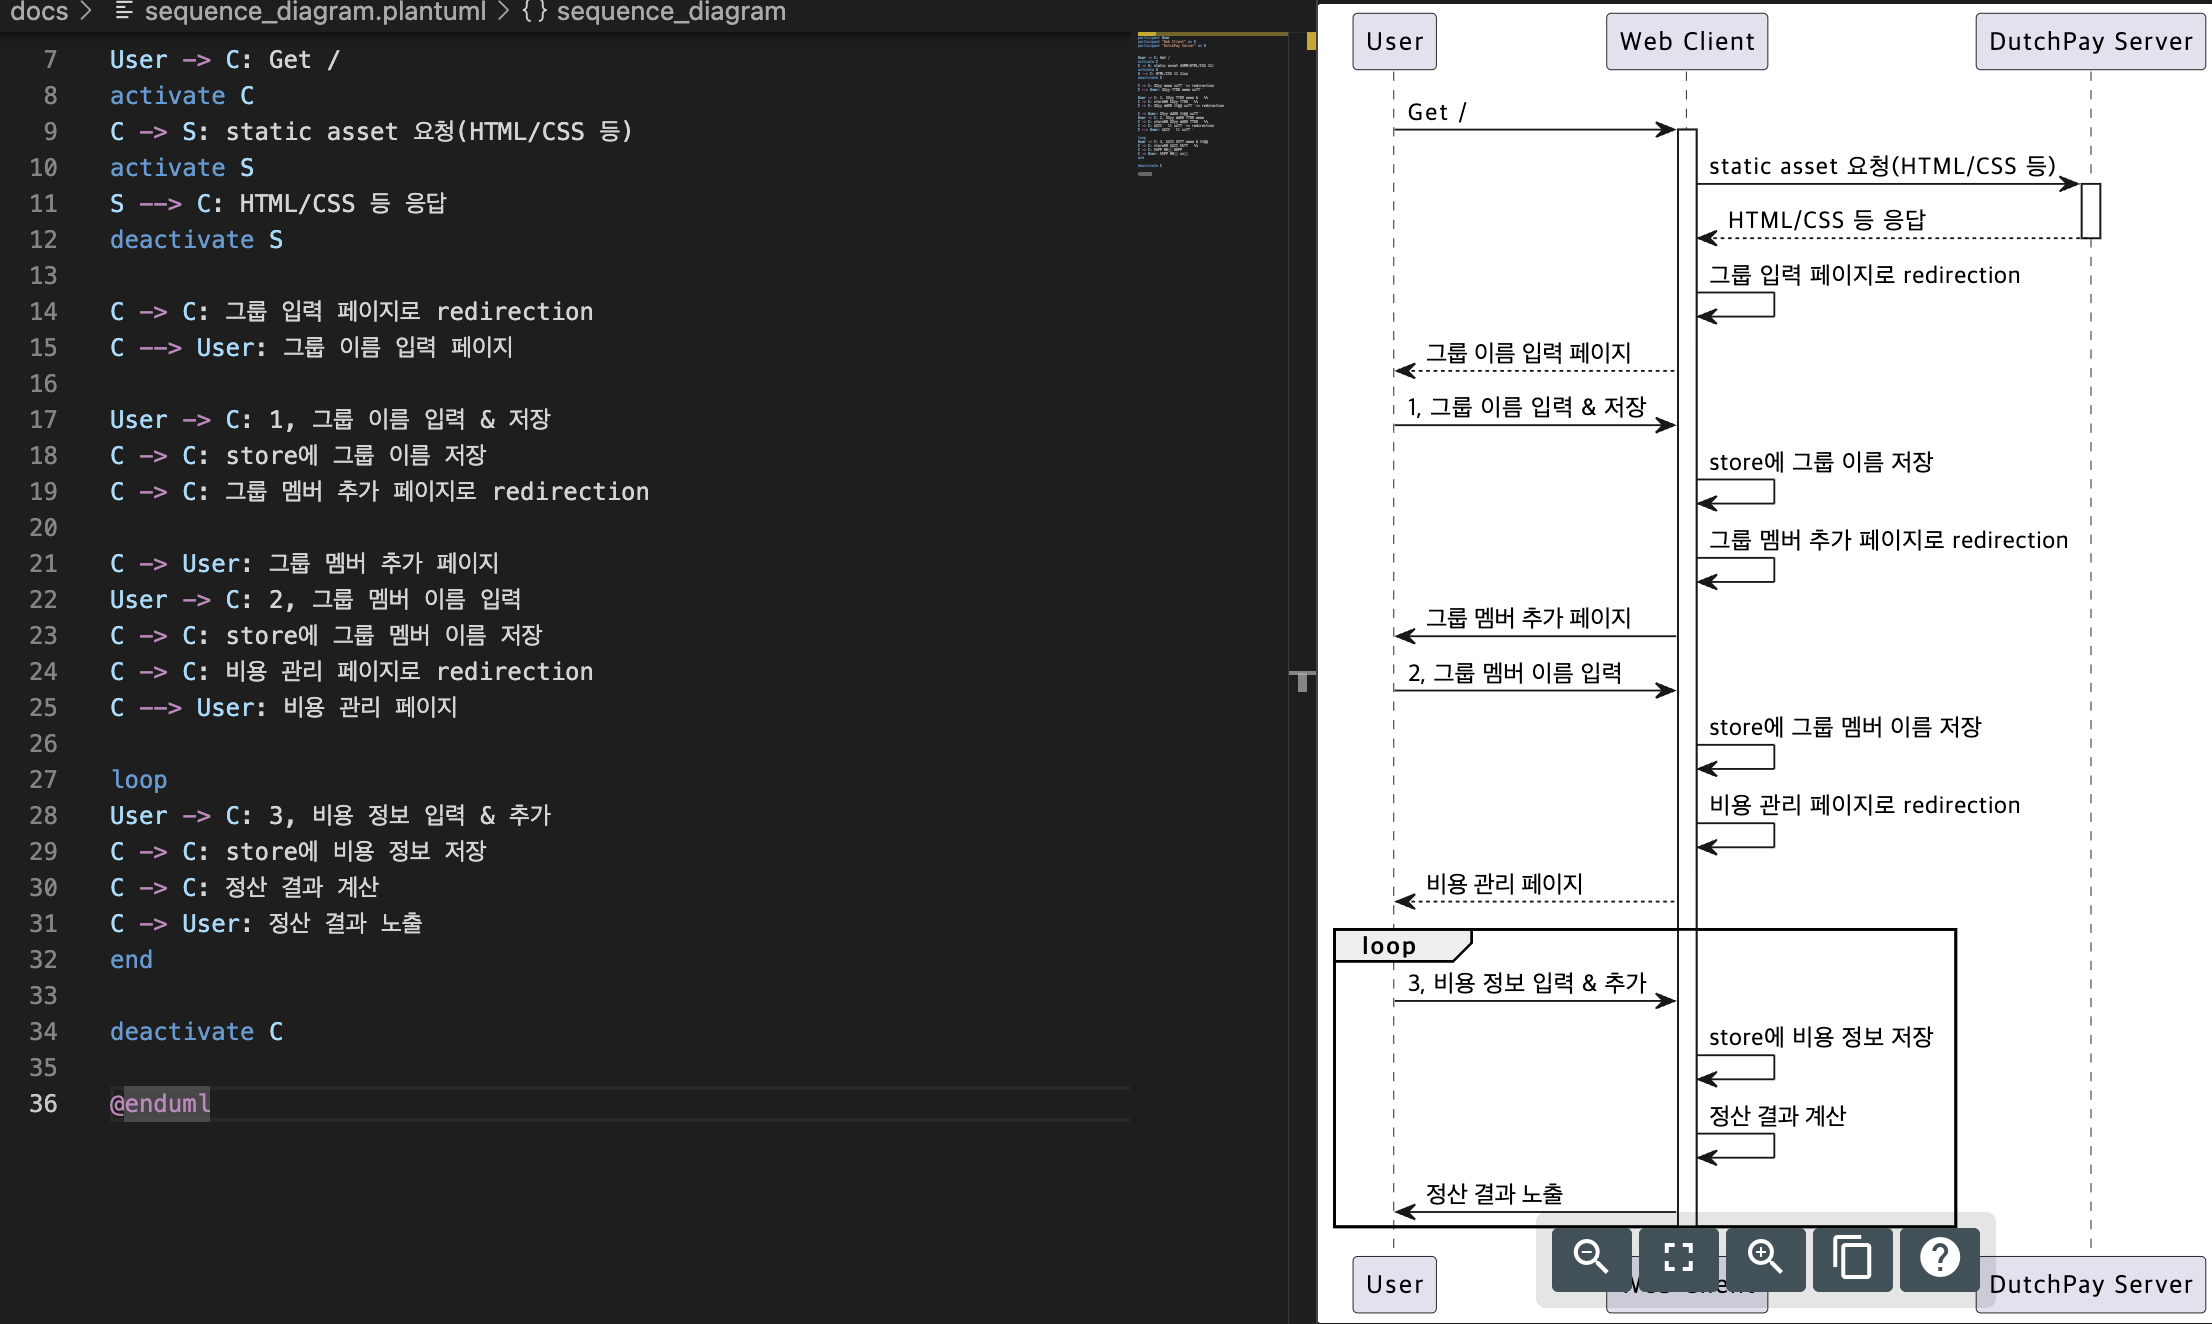Click the top Web Client participant box
Viewport: 2212px width, 1324px height.
tap(1687, 41)
